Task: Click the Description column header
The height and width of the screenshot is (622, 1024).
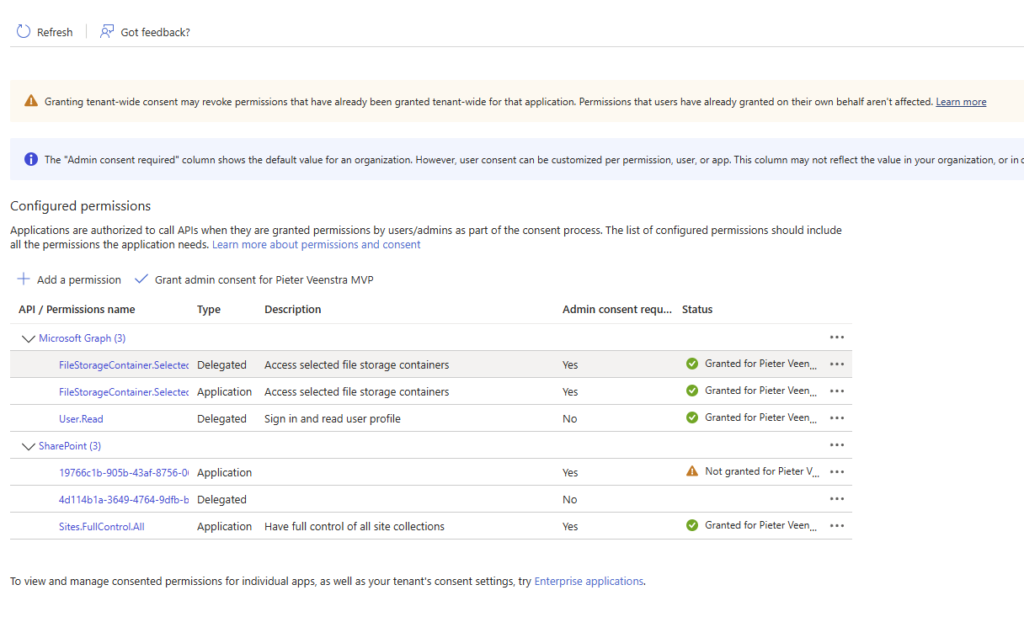Action: [293, 309]
